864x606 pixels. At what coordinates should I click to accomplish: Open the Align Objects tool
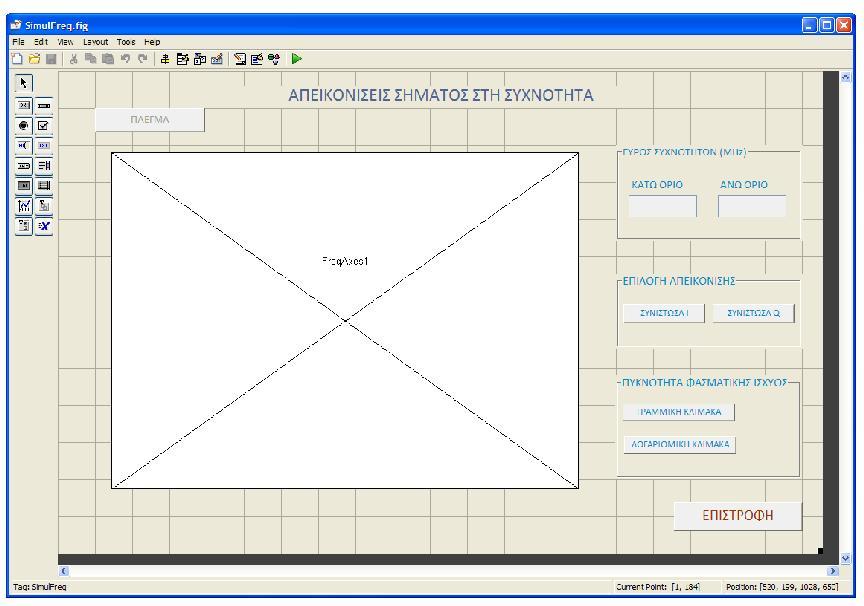(165, 59)
